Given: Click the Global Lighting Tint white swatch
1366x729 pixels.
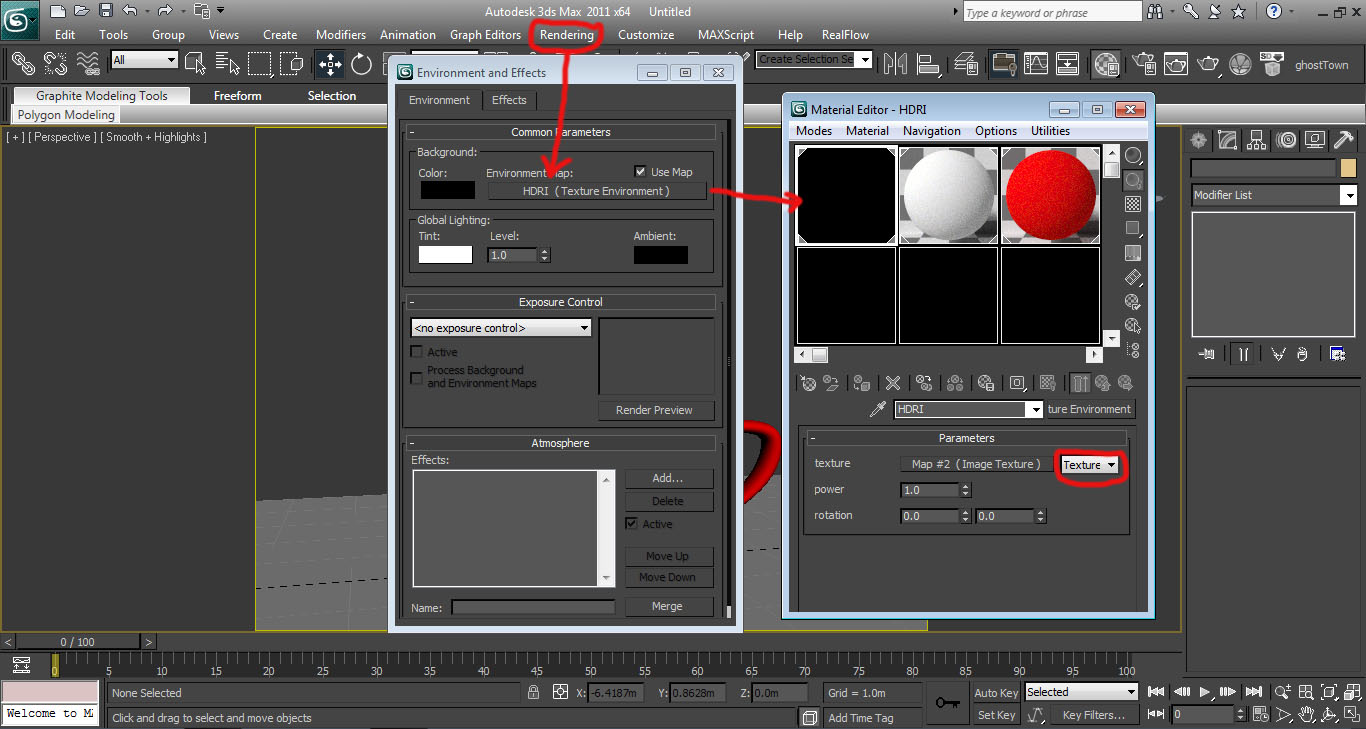Looking at the screenshot, I should (x=445, y=255).
